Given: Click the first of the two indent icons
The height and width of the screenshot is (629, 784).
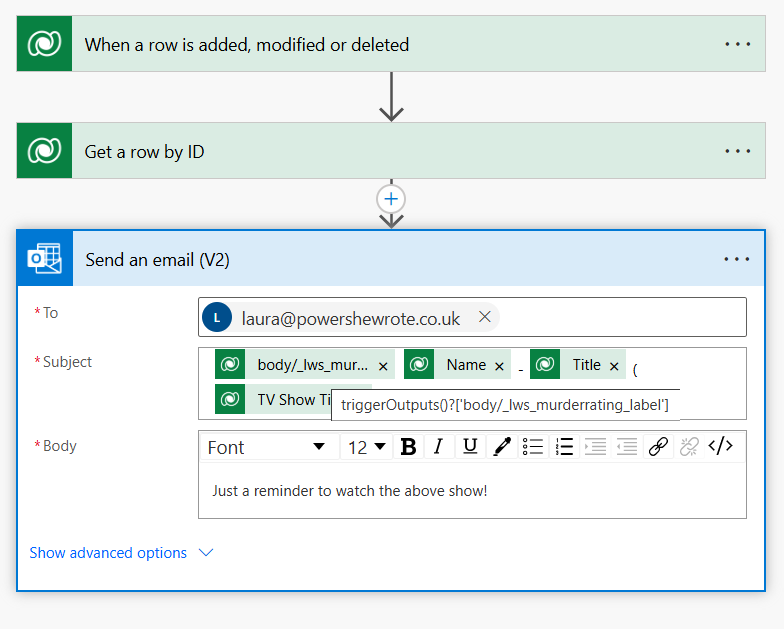Looking at the screenshot, I should [595, 446].
